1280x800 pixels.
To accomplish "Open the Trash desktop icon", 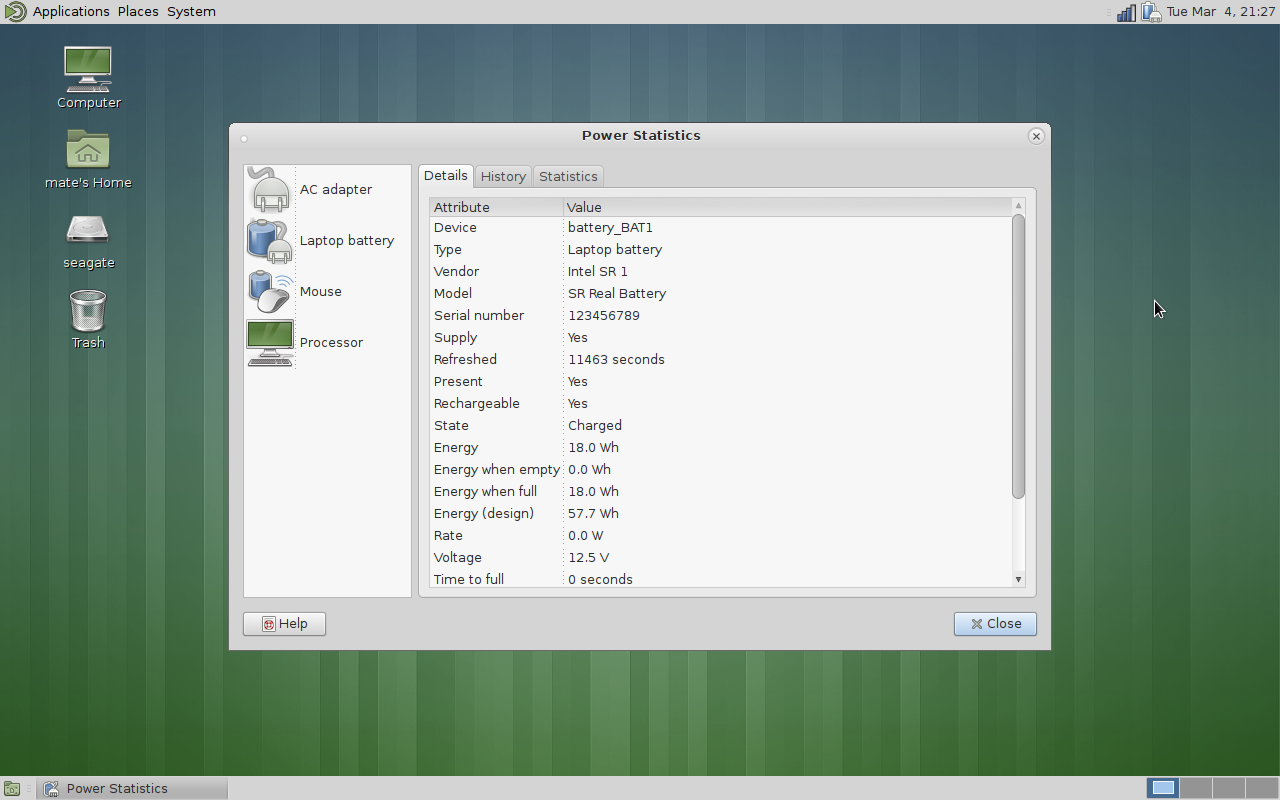I will pos(88,311).
